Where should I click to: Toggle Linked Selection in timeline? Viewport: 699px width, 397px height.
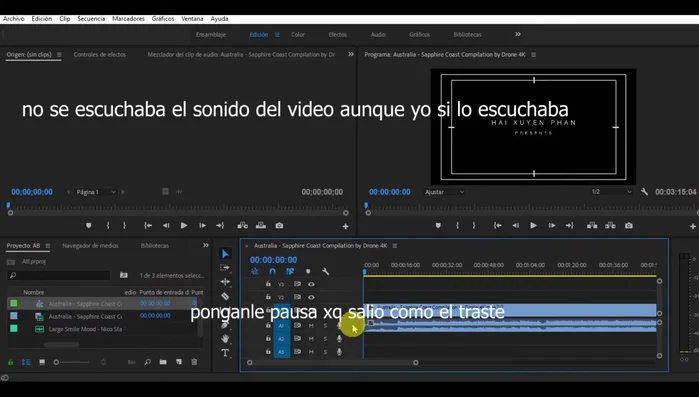[290, 271]
